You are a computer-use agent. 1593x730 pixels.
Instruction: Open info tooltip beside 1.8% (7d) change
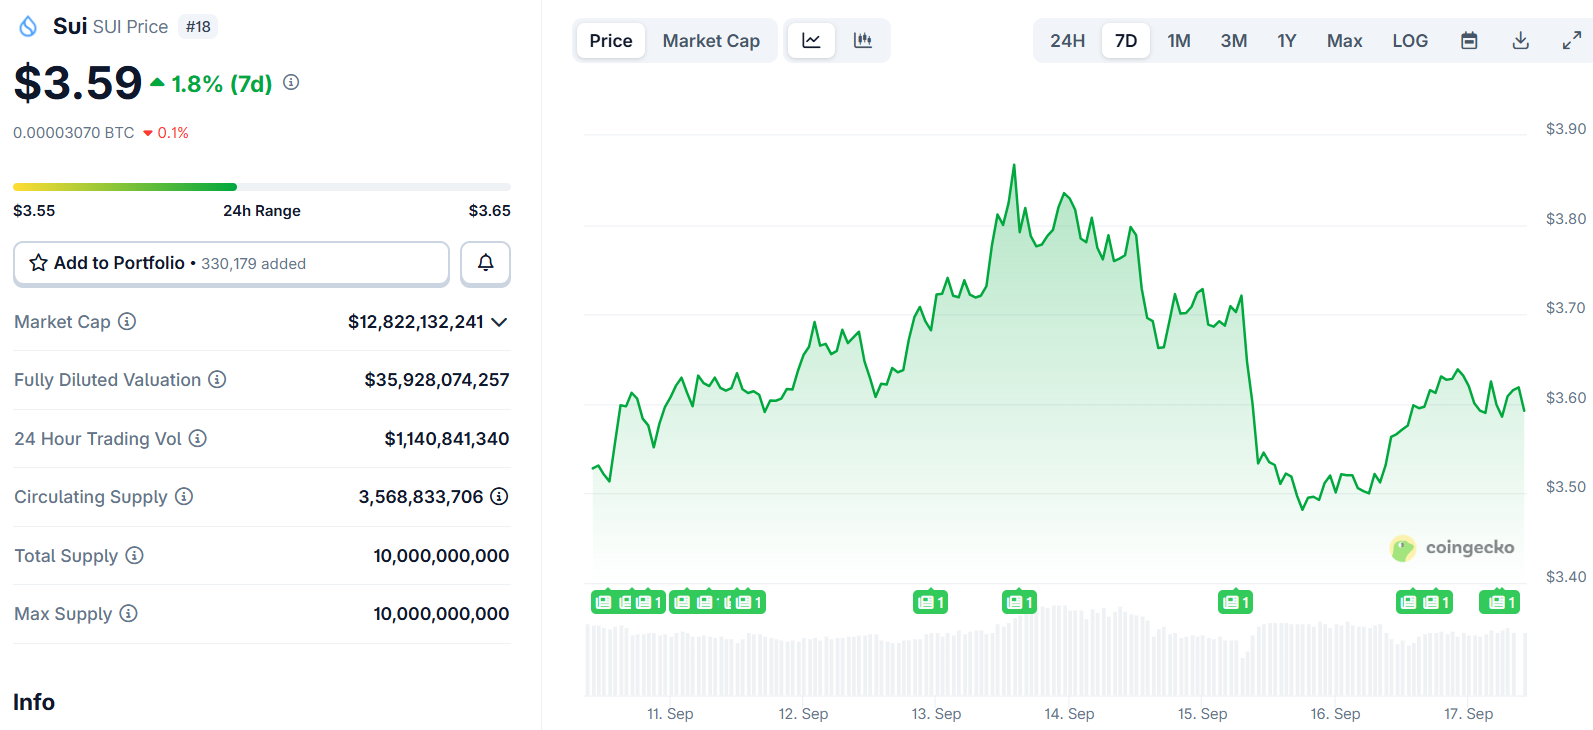coord(291,82)
